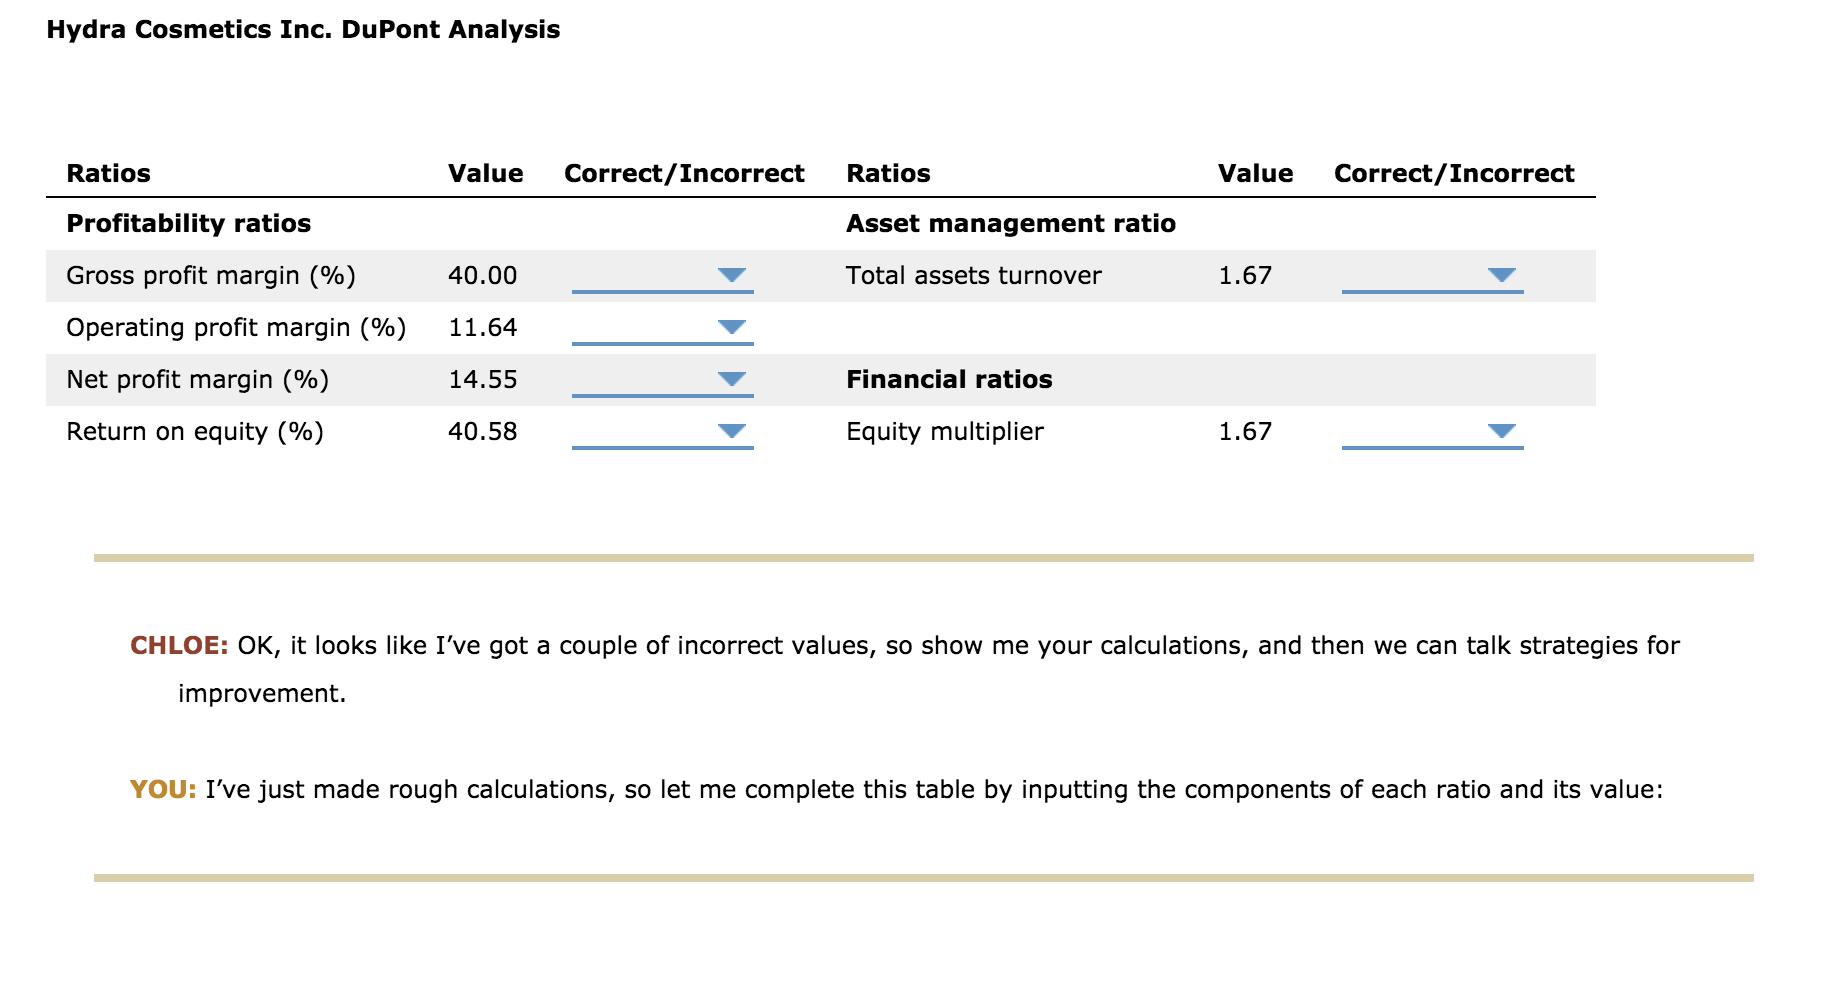Click the Hydra Cosmetics Inc. DuPont Analysis title
1844x1008 pixels.
303,30
